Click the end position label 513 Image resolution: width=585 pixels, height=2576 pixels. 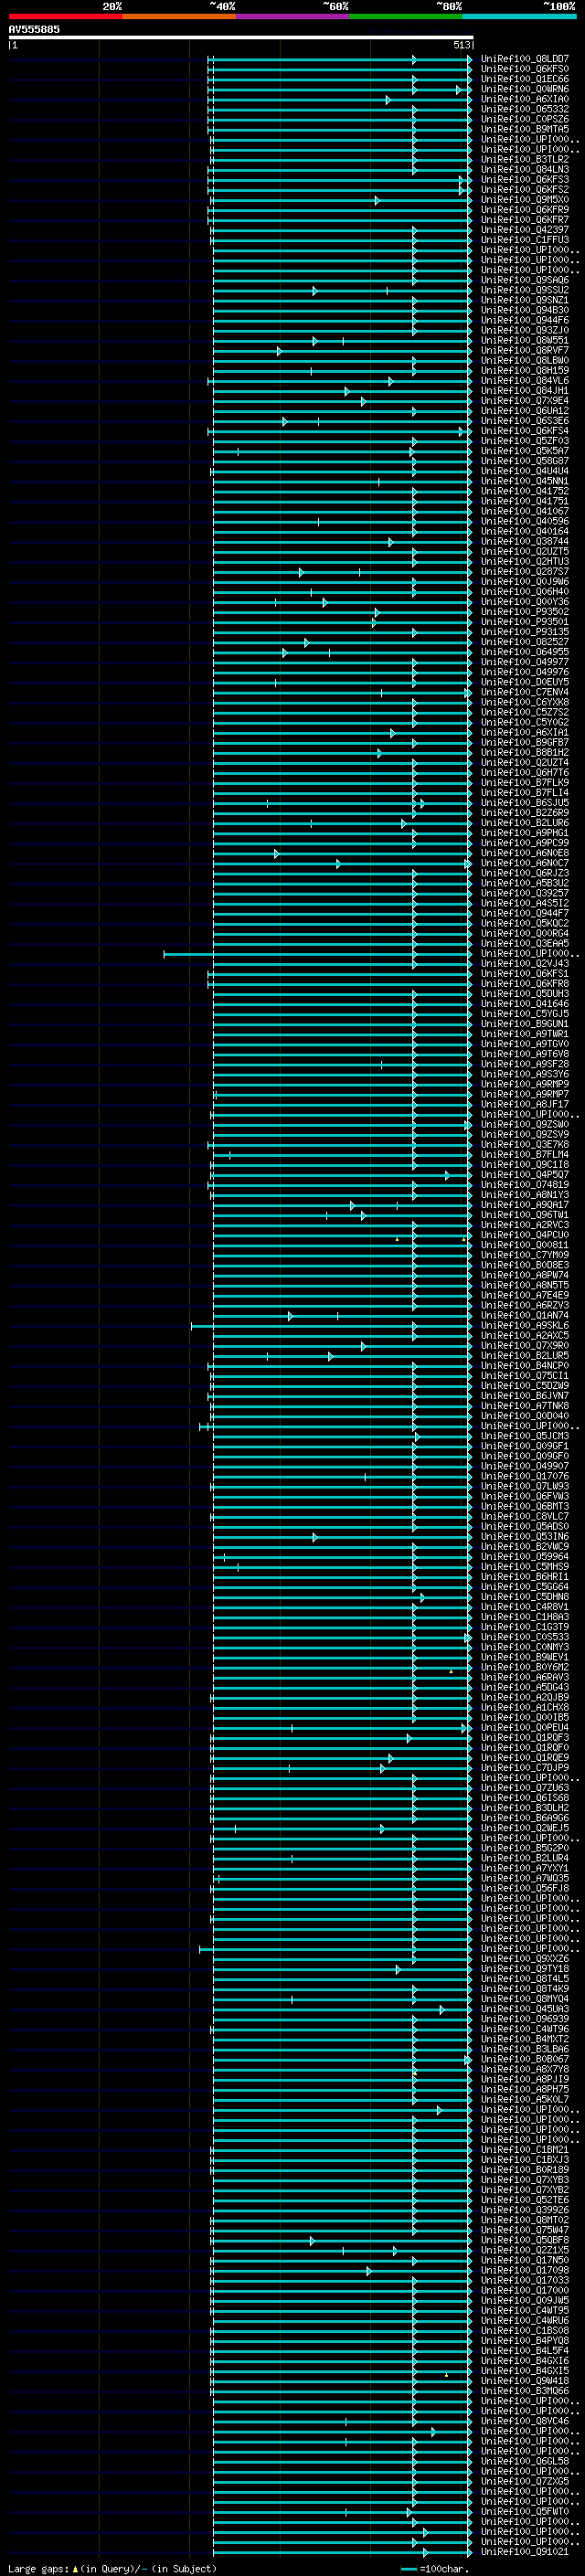(461, 45)
